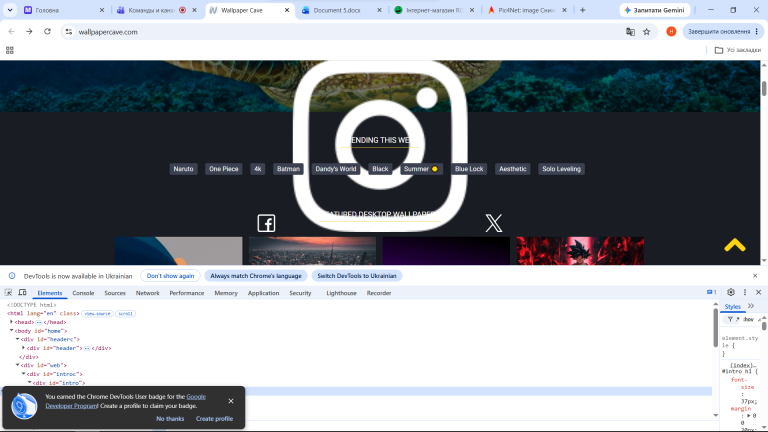The image size is (768, 432).
Task: Expand the head element node
Action: coord(11,322)
